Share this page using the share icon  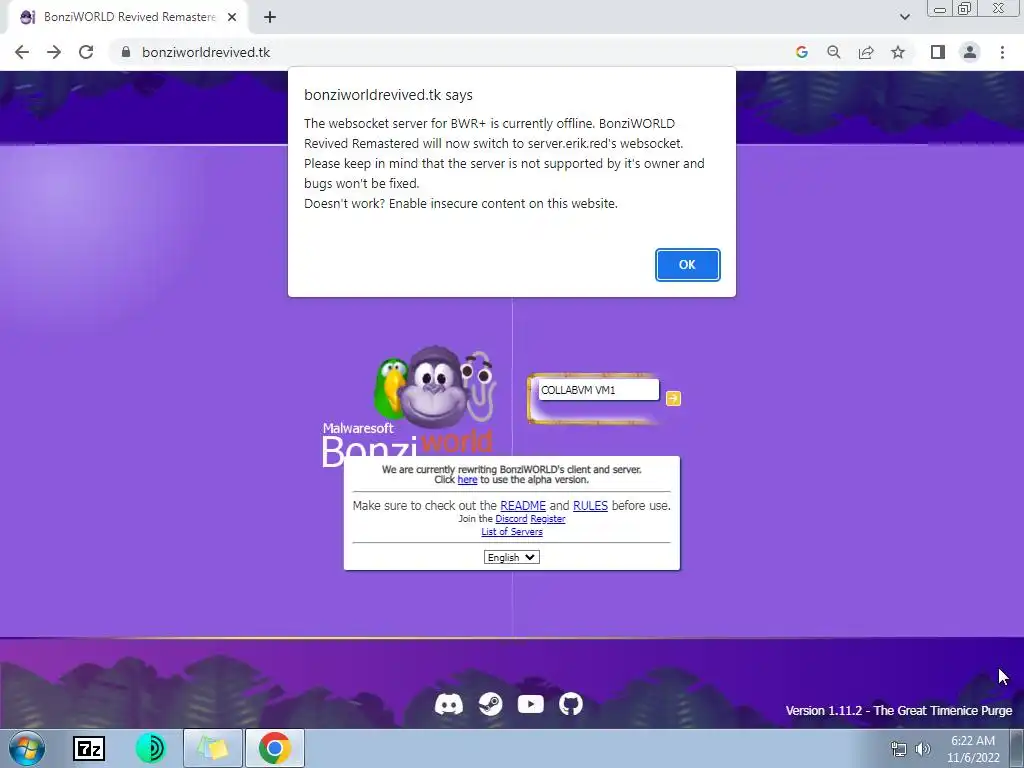point(866,52)
